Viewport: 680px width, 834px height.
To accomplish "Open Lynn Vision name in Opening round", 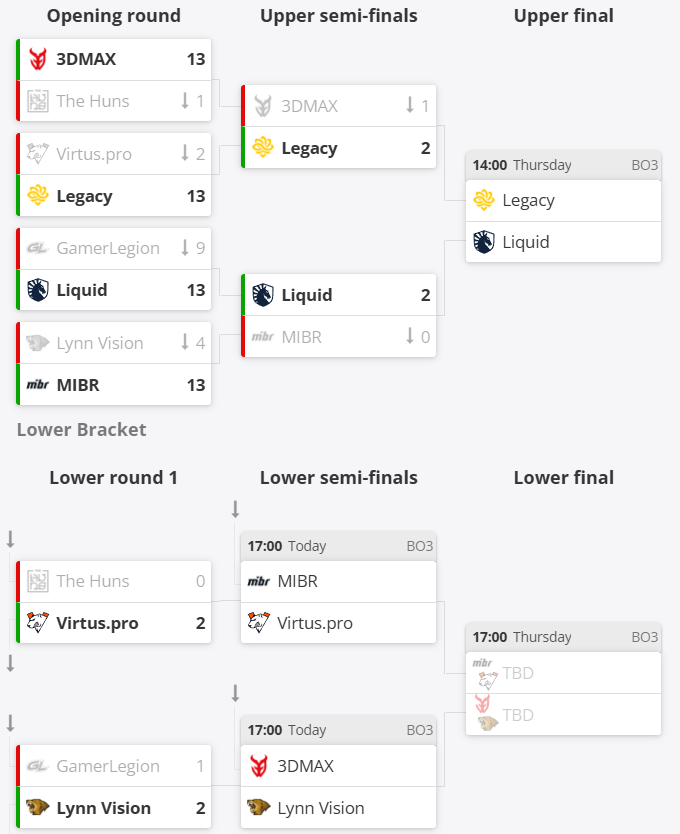I will [99, 343].
